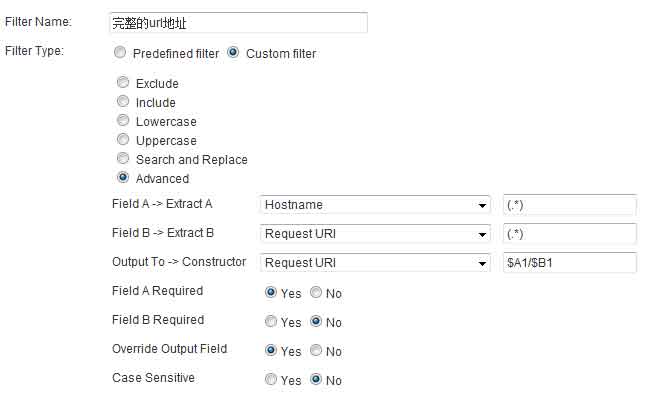
Task: Select the Uppercase radio option
Action: click(x=124, y=140)
